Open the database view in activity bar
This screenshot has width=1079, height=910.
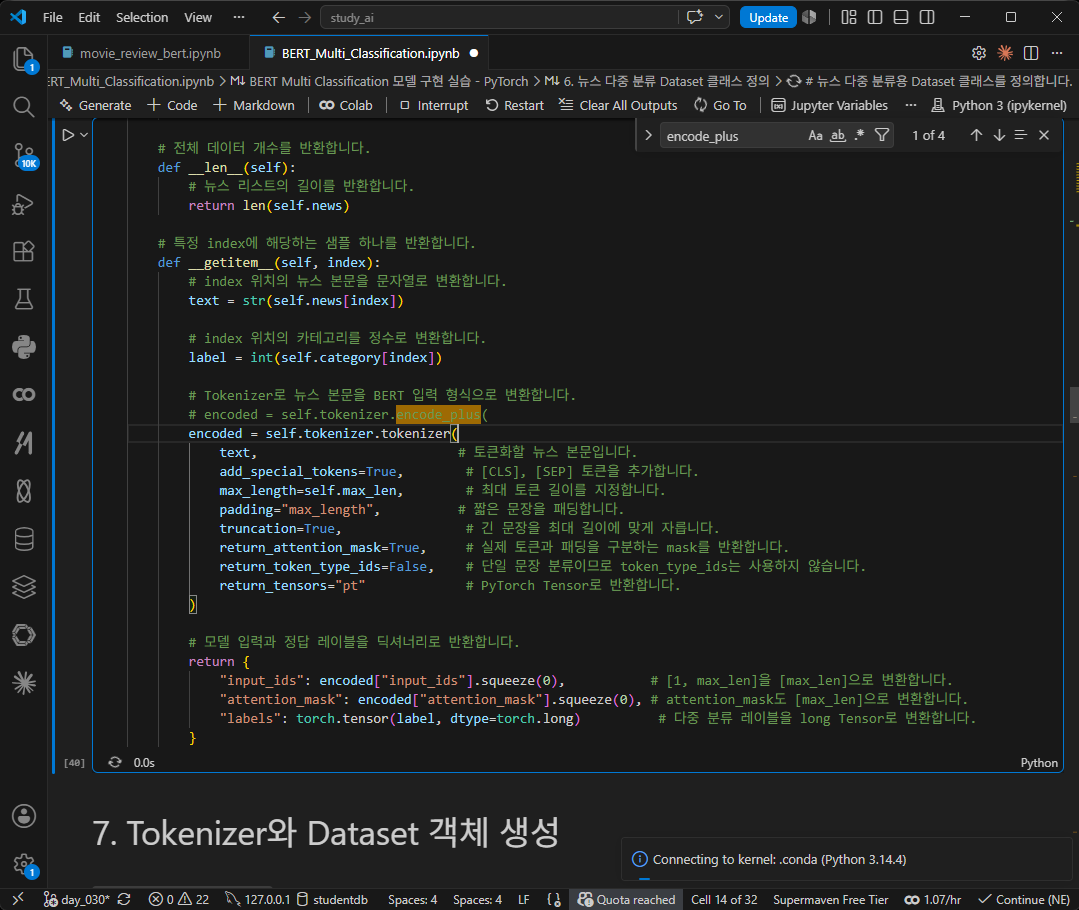click(23, 539)
